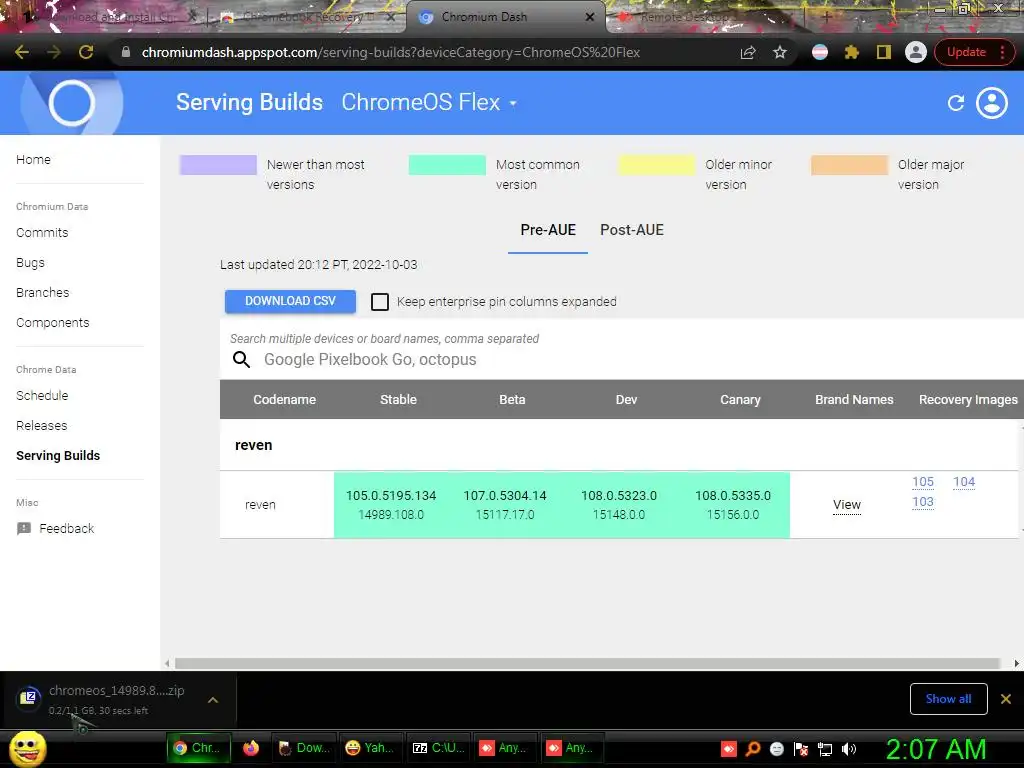Image resolution: width=1024 pixels, height=768 pixels.
Task: Open the Chrome Update menu button
Action: coord(974,52)
